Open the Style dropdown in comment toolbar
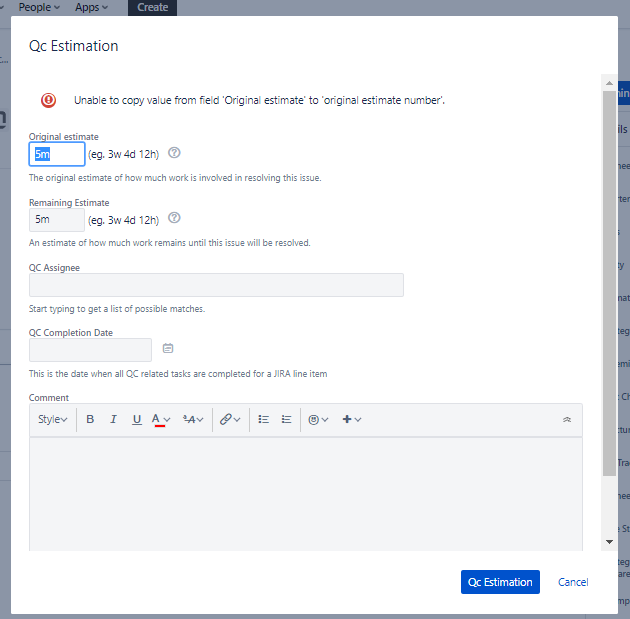The height and width of the screenshot is (619, 630). [x=53, y=419]
